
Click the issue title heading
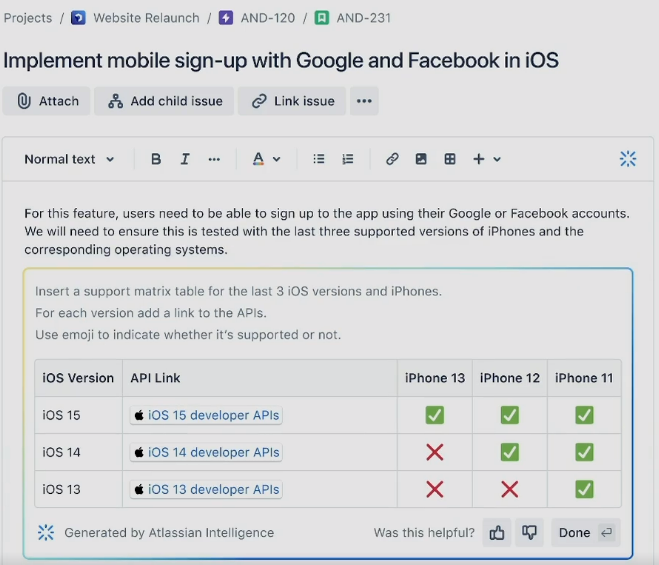point(281,60)
